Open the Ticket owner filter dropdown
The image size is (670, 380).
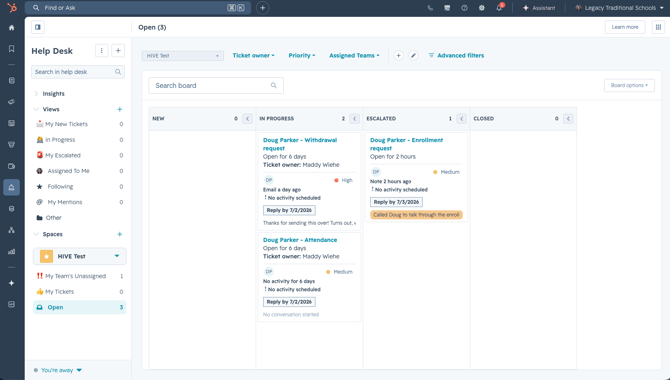coord(253,56)
